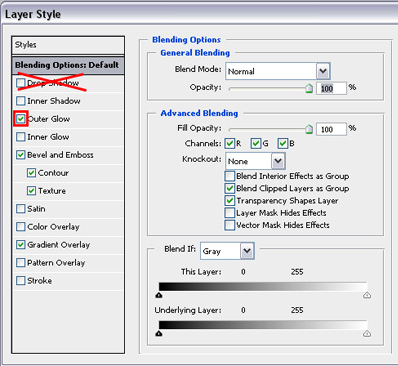Open Inner Shadow settings by its label
This screenshot has width=398, height=366.
[54, 101]
